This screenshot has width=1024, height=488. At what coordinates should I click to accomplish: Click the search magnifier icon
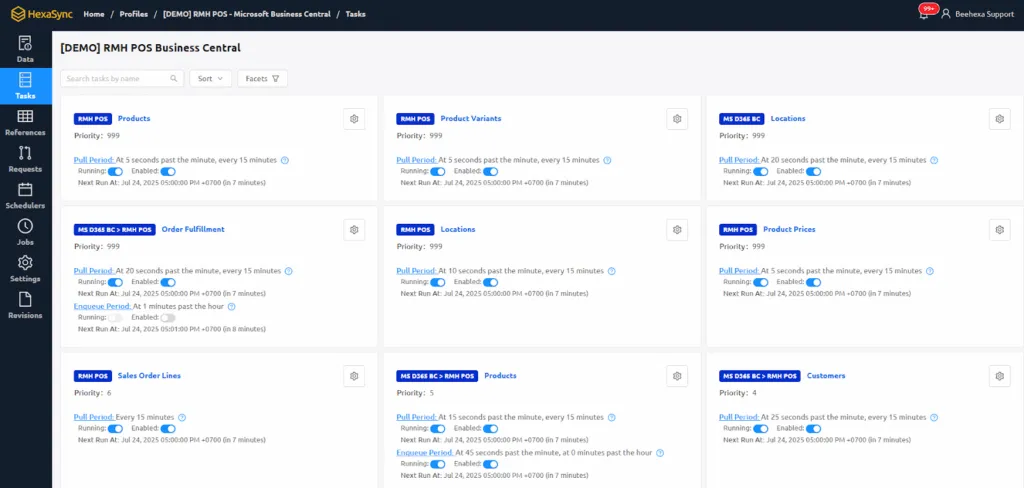click(174, 78)
